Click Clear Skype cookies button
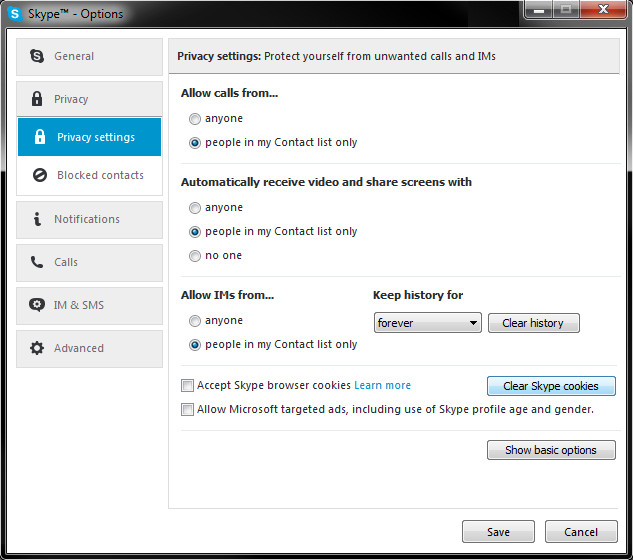The image size is (633, 560). (551, 386)
